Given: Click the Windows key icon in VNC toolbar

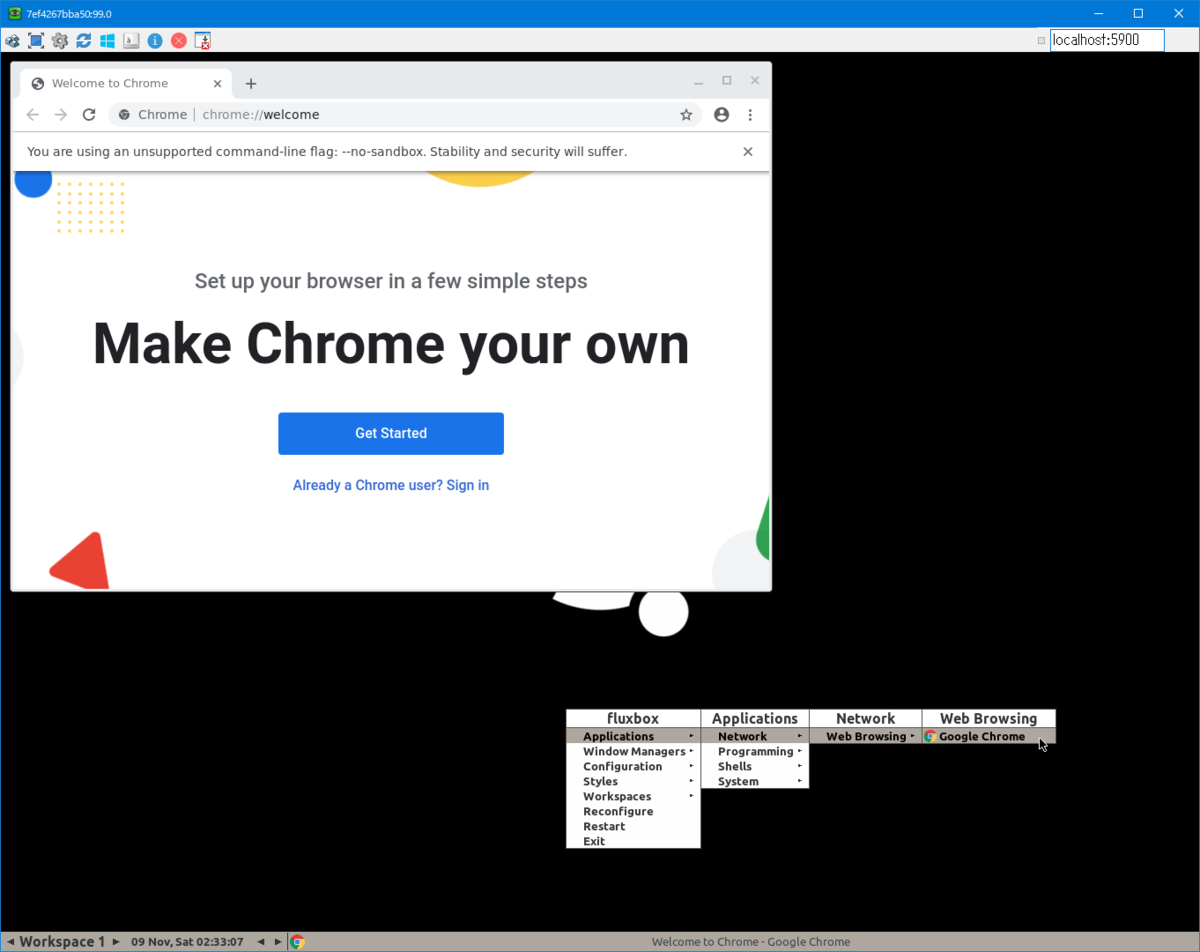Looking at the screenshot, I should pos(107,41).
